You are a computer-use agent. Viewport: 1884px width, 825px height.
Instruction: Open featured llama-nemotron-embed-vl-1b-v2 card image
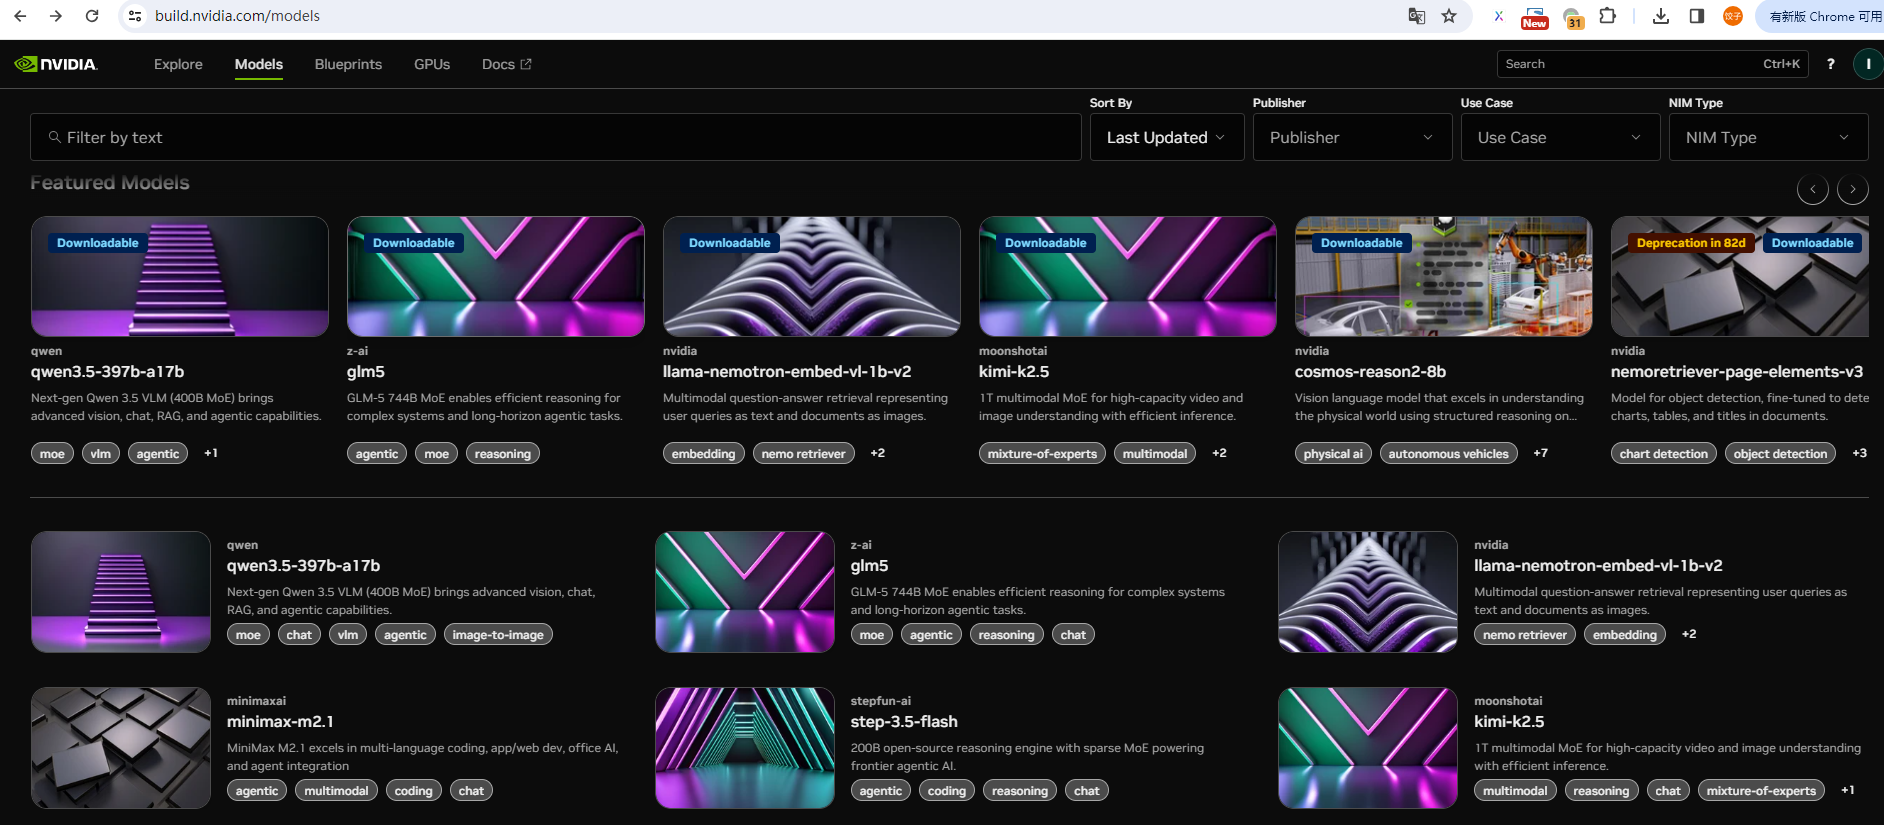point(812,277)
